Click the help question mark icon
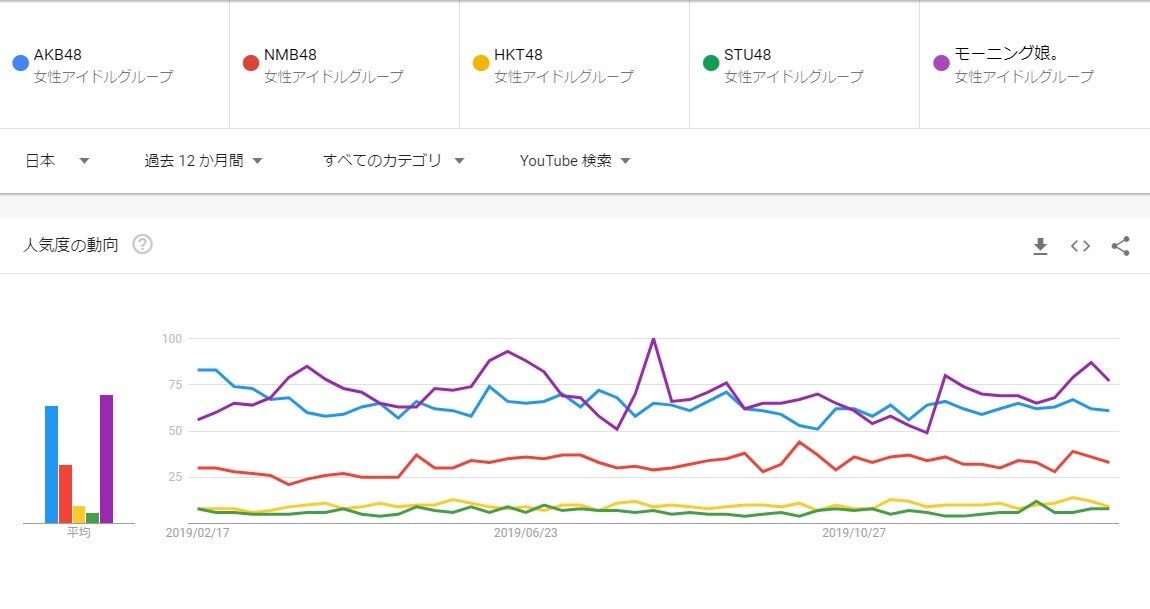 [142, 245]
